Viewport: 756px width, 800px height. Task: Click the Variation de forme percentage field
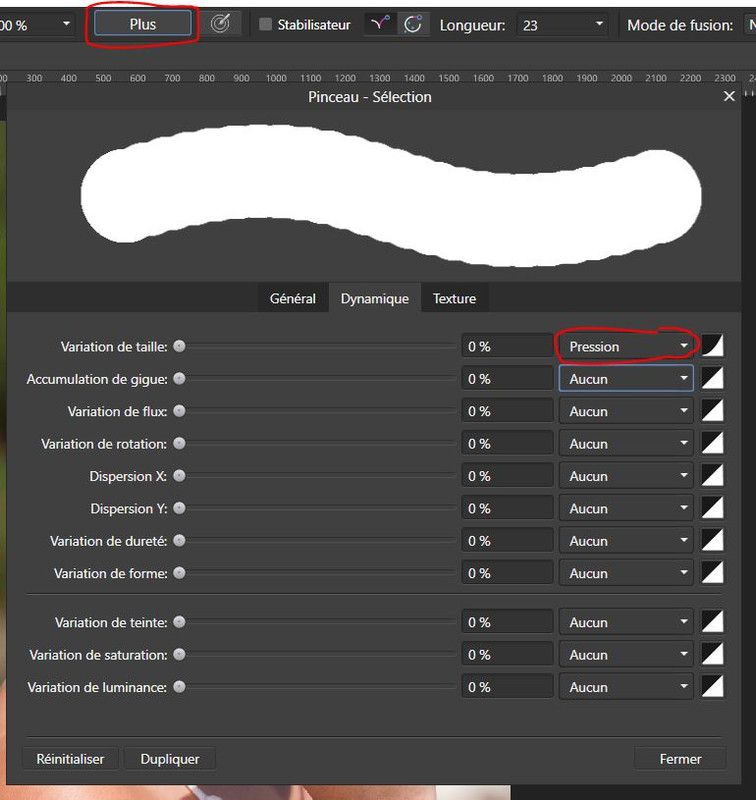pos(507,573)
